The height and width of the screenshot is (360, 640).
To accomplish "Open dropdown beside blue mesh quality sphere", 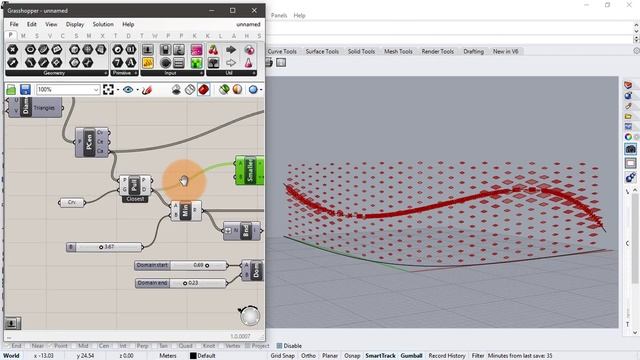I will coord(261,89).
